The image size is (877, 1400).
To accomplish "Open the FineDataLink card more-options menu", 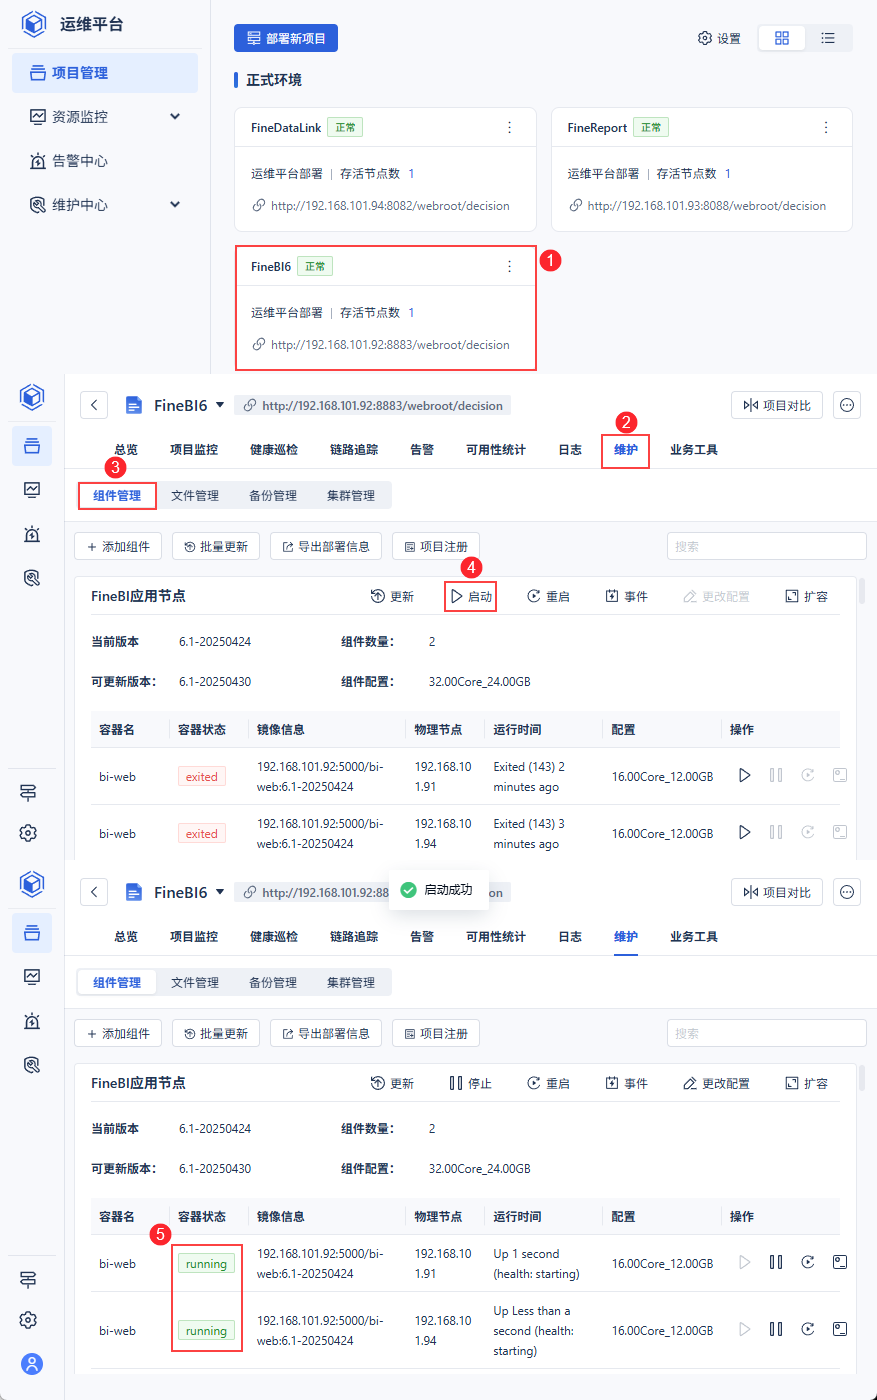I will click(510, 128).
